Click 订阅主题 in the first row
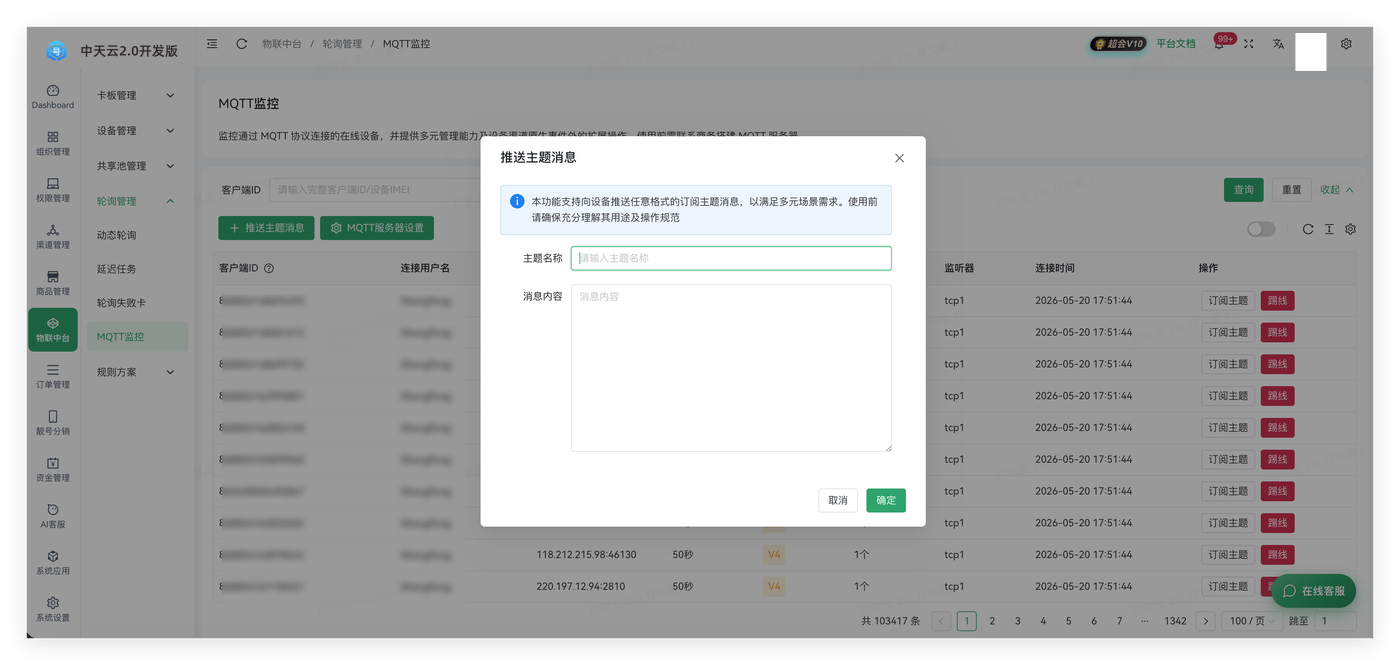 pyautogui.click(x=1228, y=300)
